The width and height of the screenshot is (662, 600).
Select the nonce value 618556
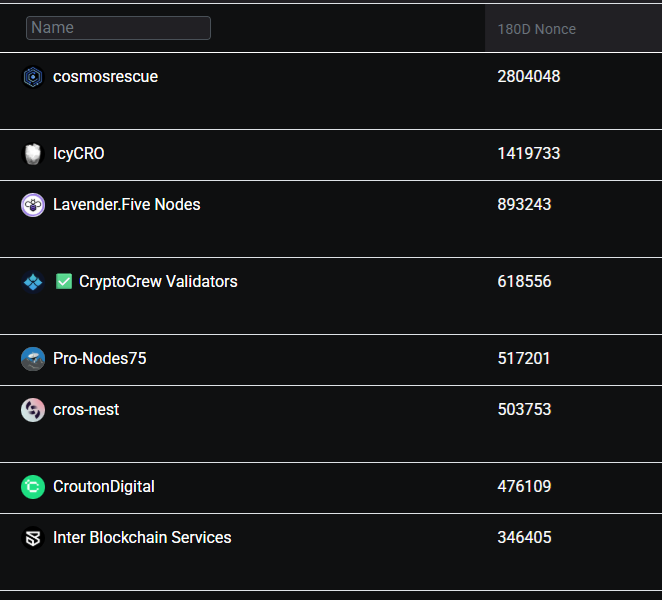(524, 281)
